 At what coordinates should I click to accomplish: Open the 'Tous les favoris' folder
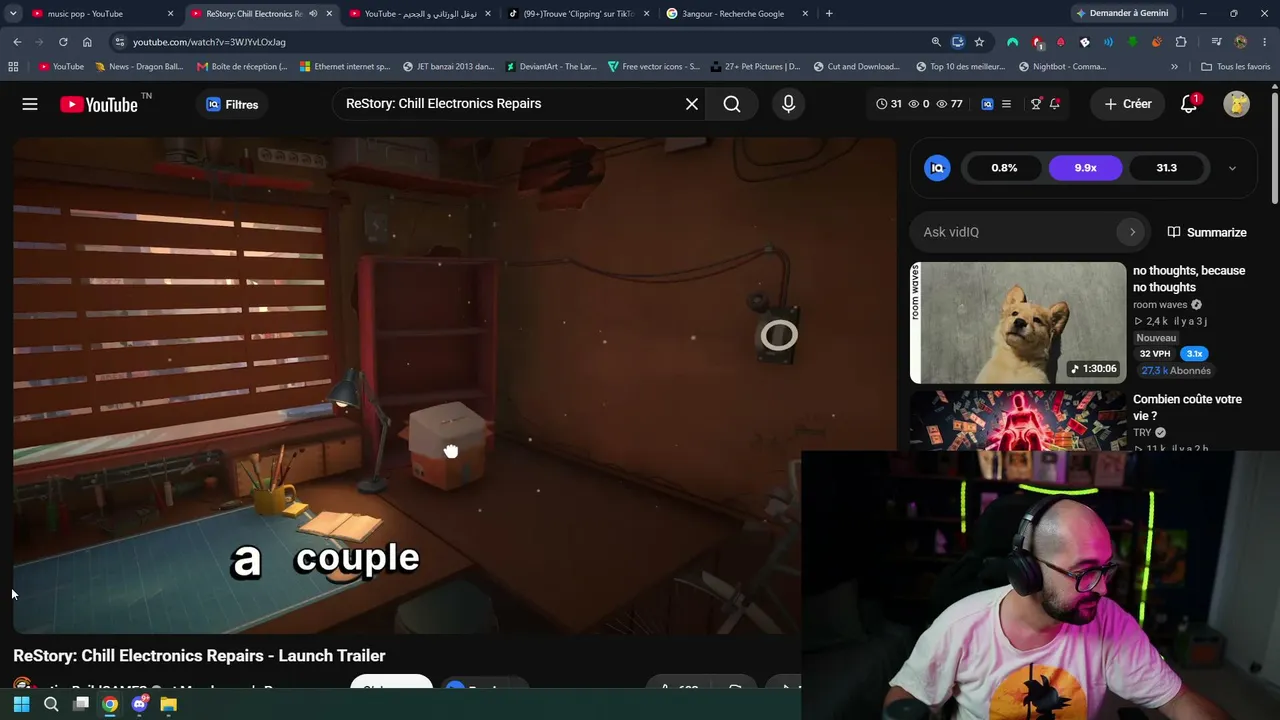[1235, 67]
